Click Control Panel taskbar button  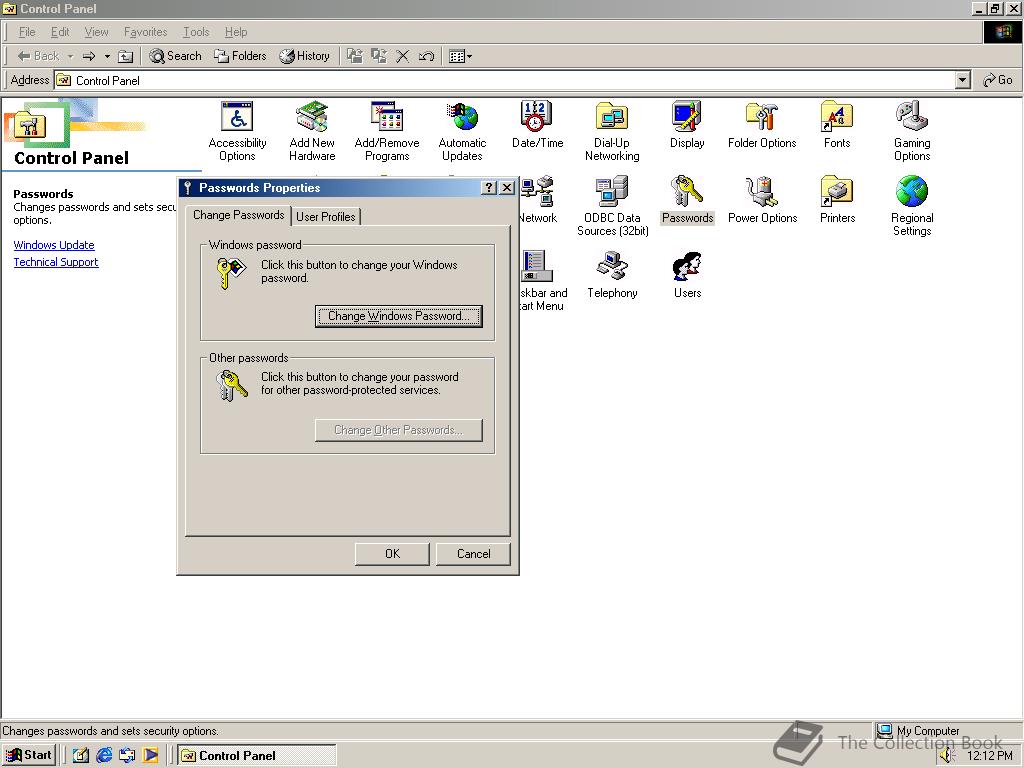(257, 756)
